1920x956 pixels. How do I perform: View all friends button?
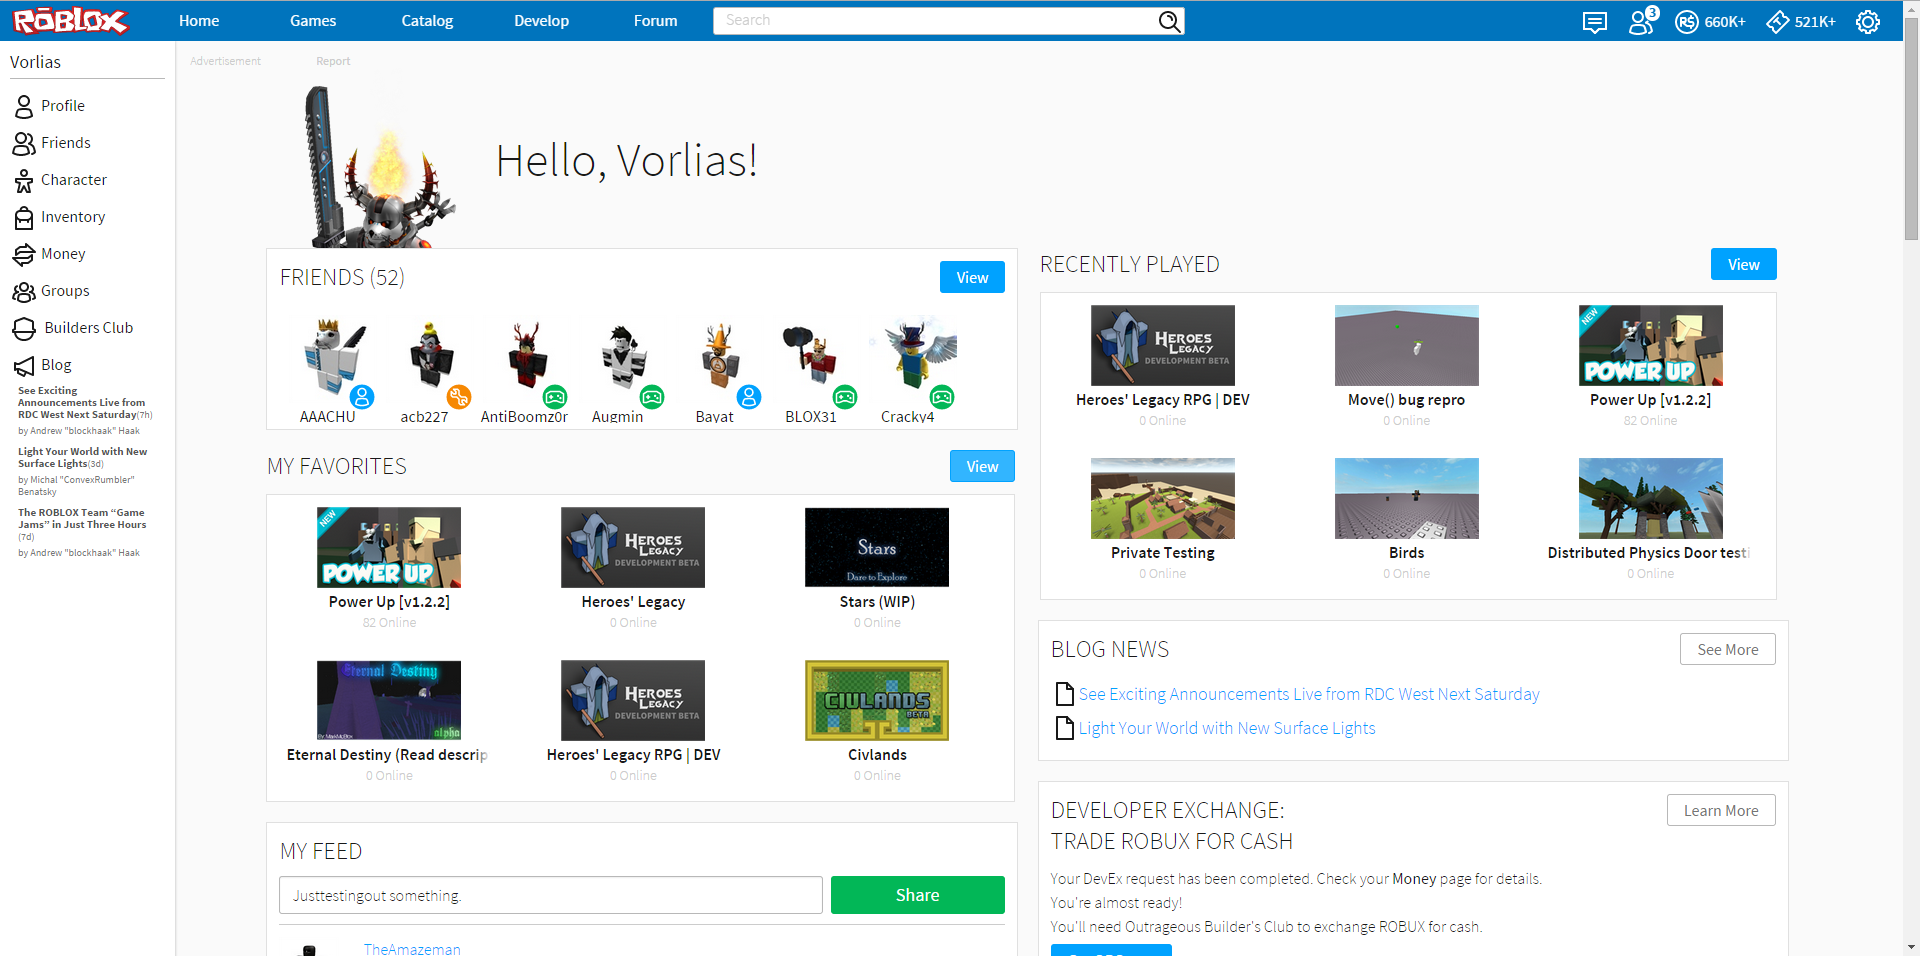coord(972,277)
